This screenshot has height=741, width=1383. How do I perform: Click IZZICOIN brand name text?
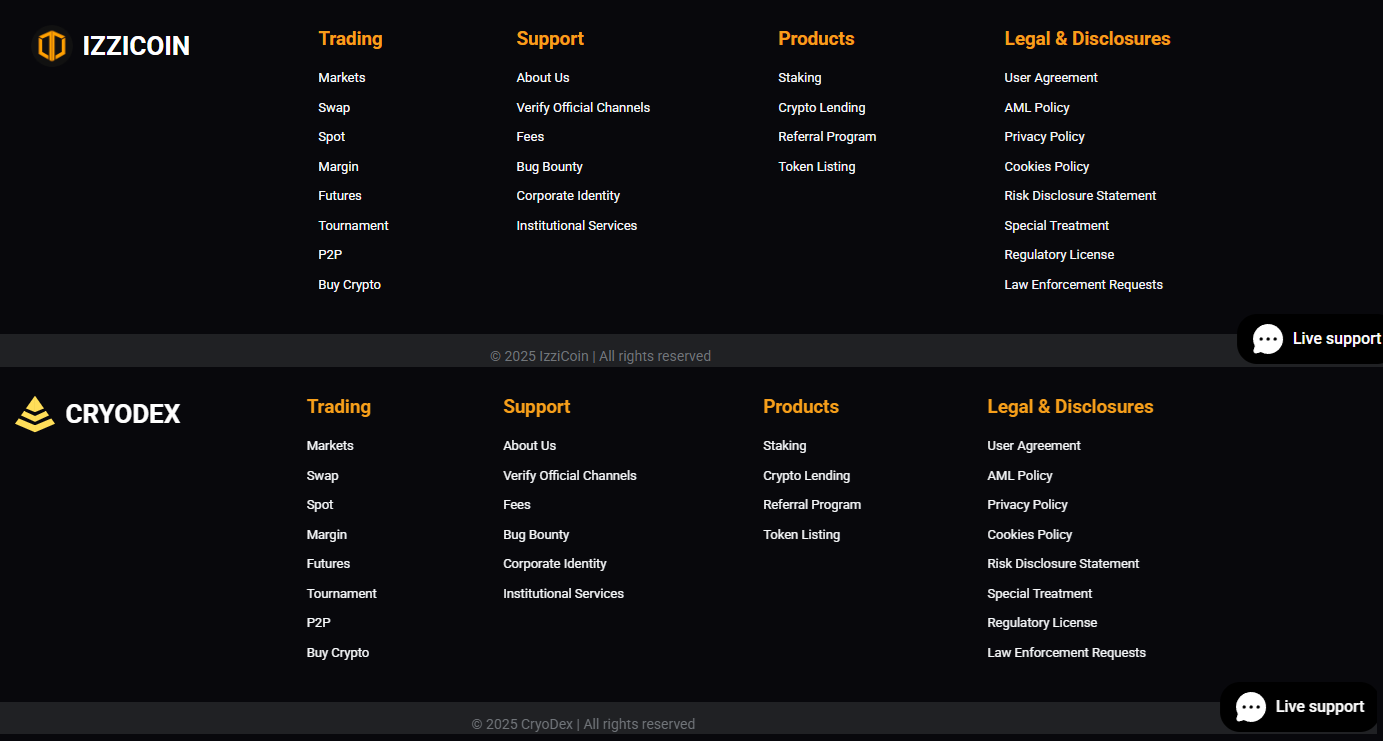click(136, 46)
